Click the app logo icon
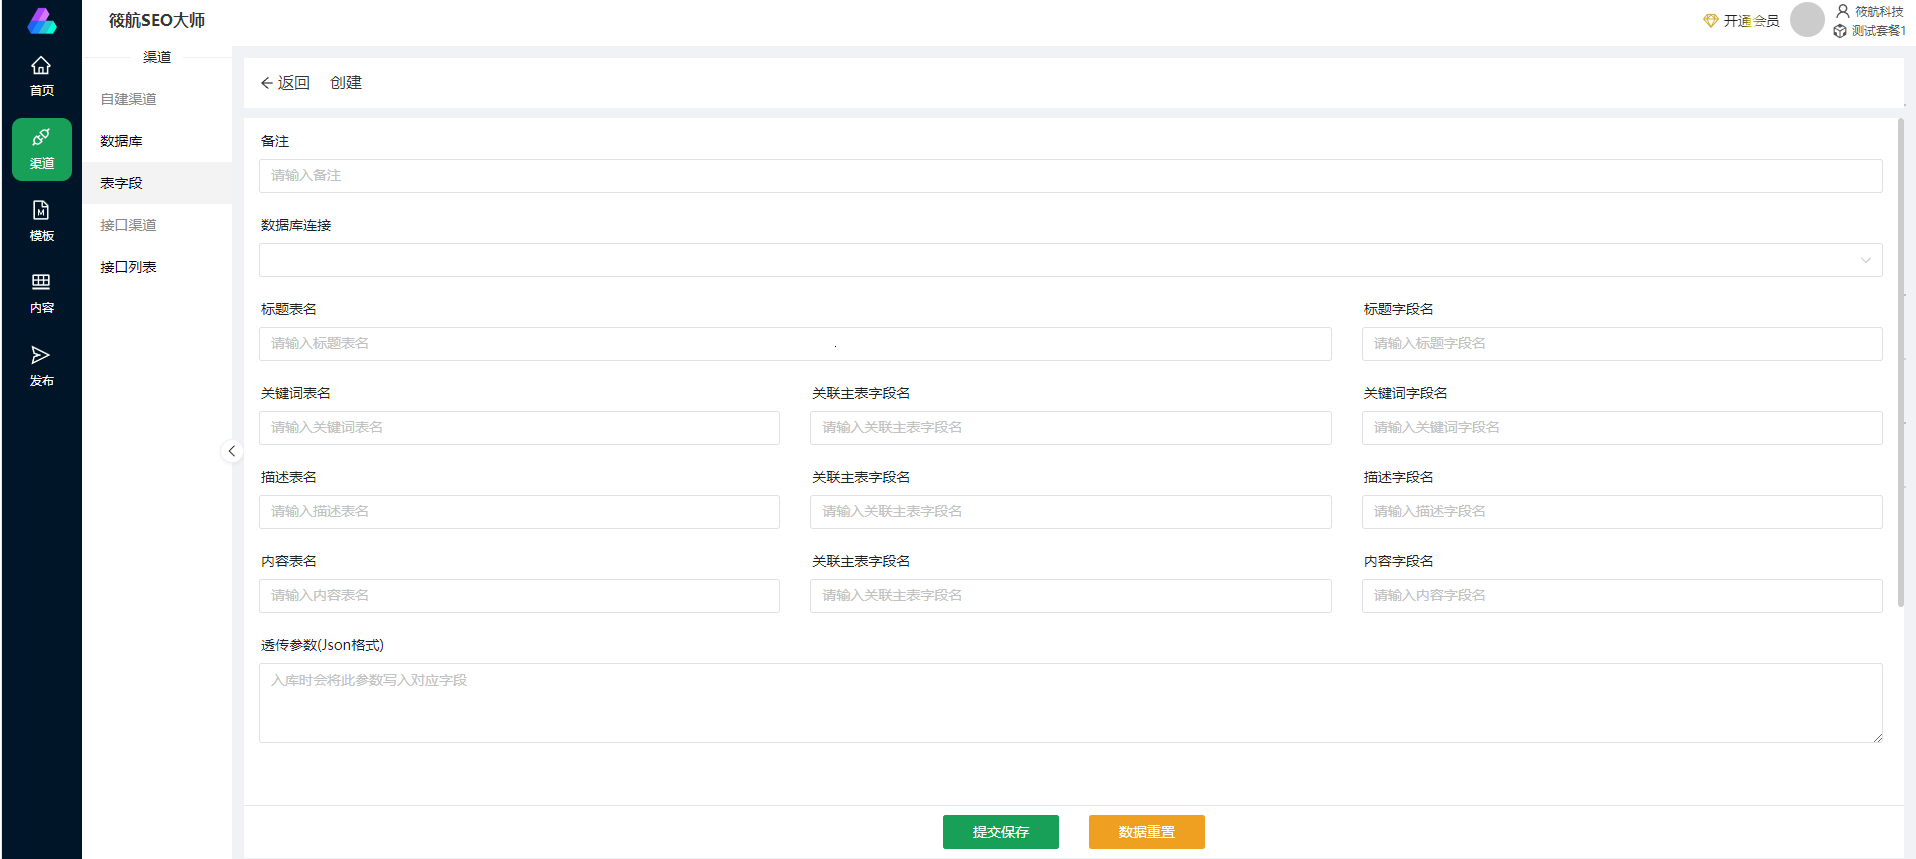The width and height of the screenshot is (1916, 859). 41,20
